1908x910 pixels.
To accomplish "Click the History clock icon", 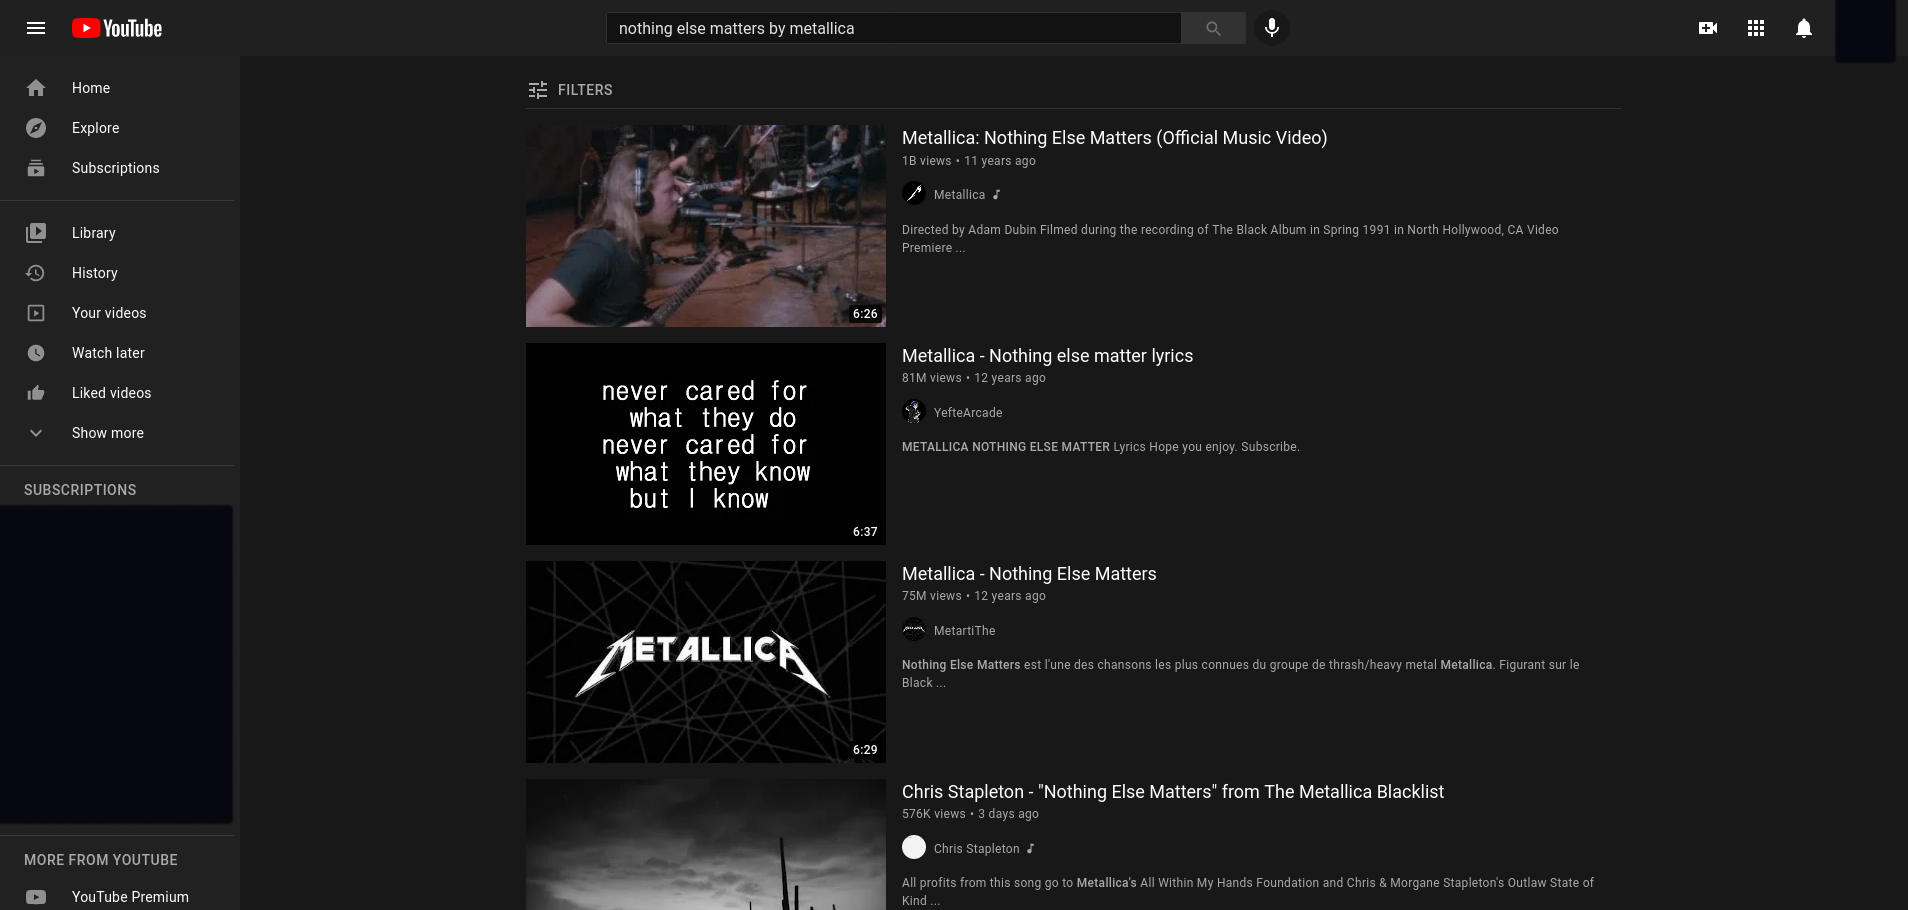I will tap(36, 272).
